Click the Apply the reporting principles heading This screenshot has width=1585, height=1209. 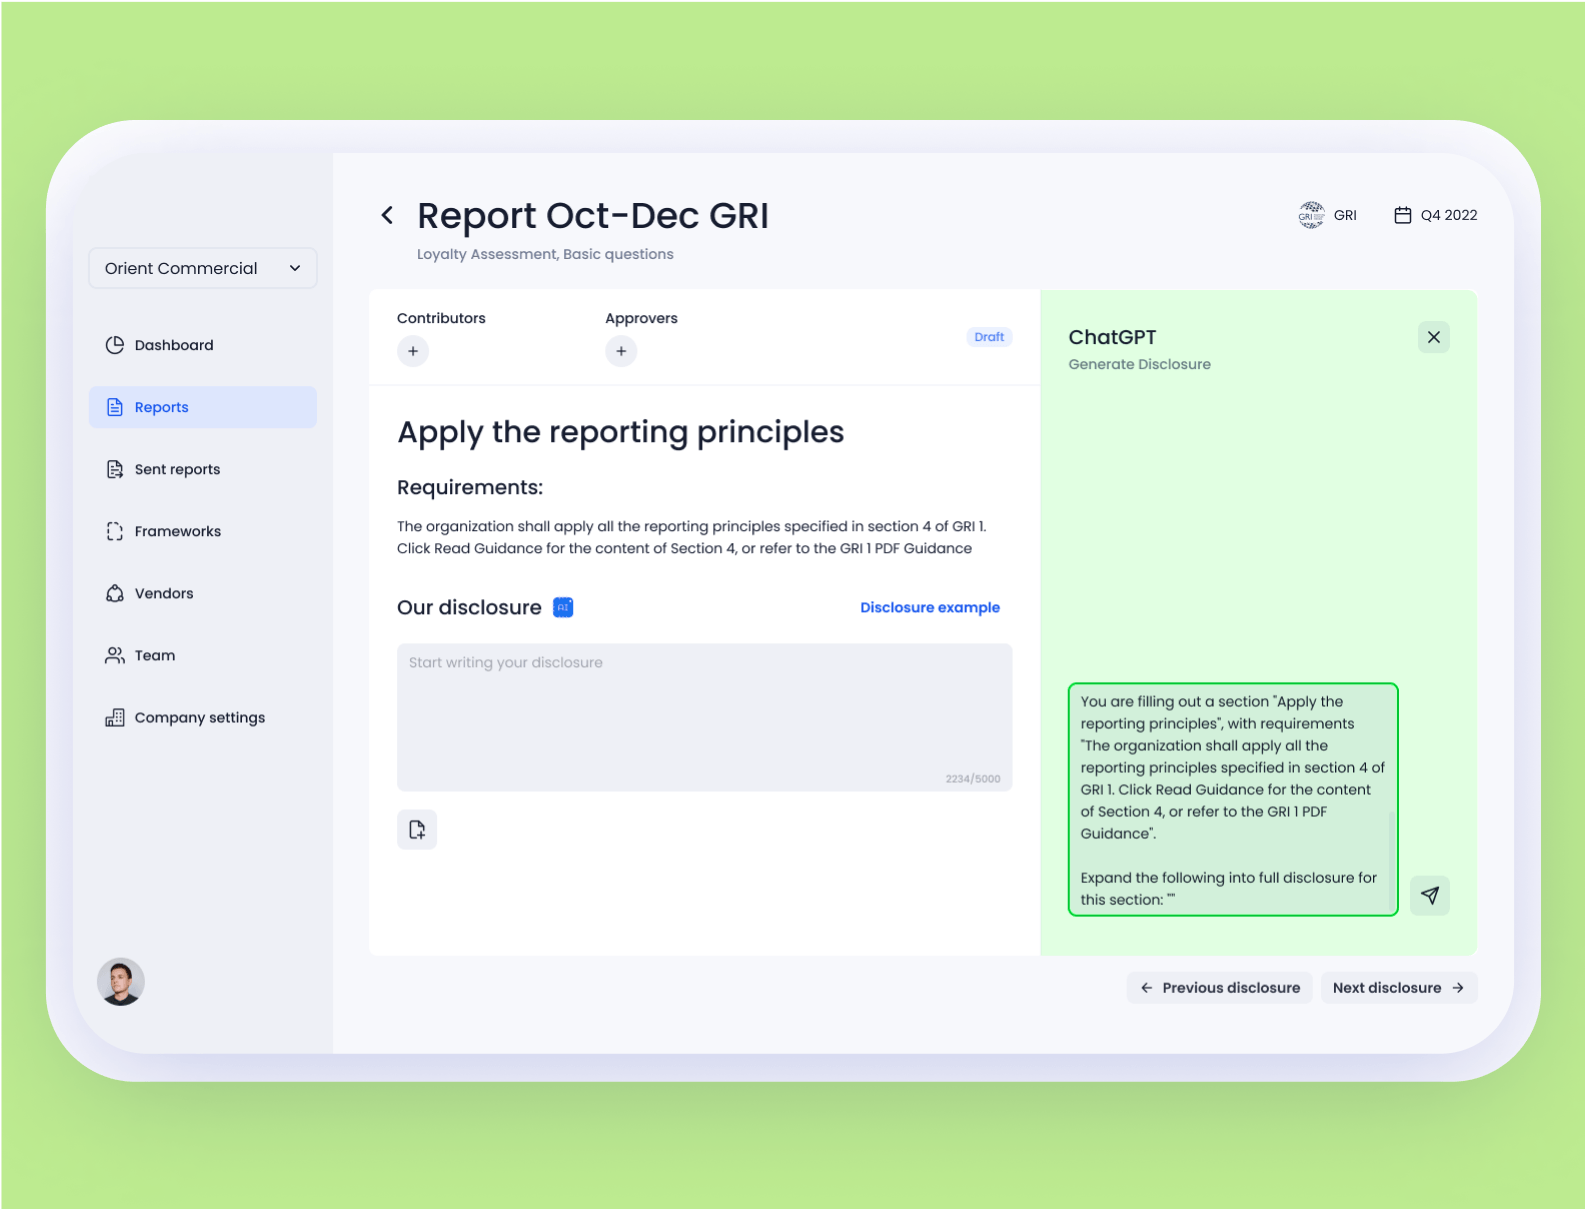point(621,432)
